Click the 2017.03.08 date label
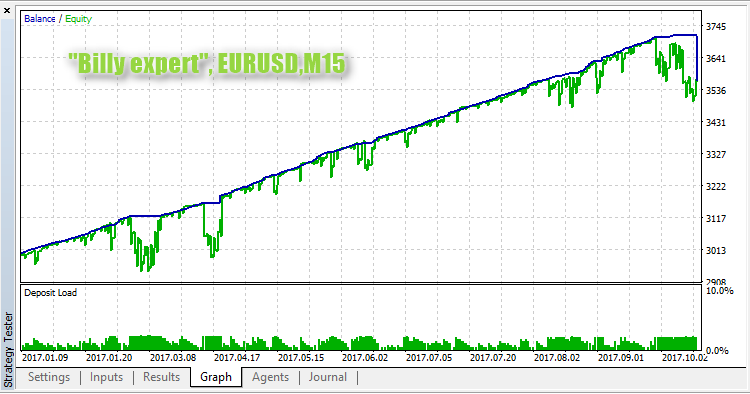 point(173,358)
